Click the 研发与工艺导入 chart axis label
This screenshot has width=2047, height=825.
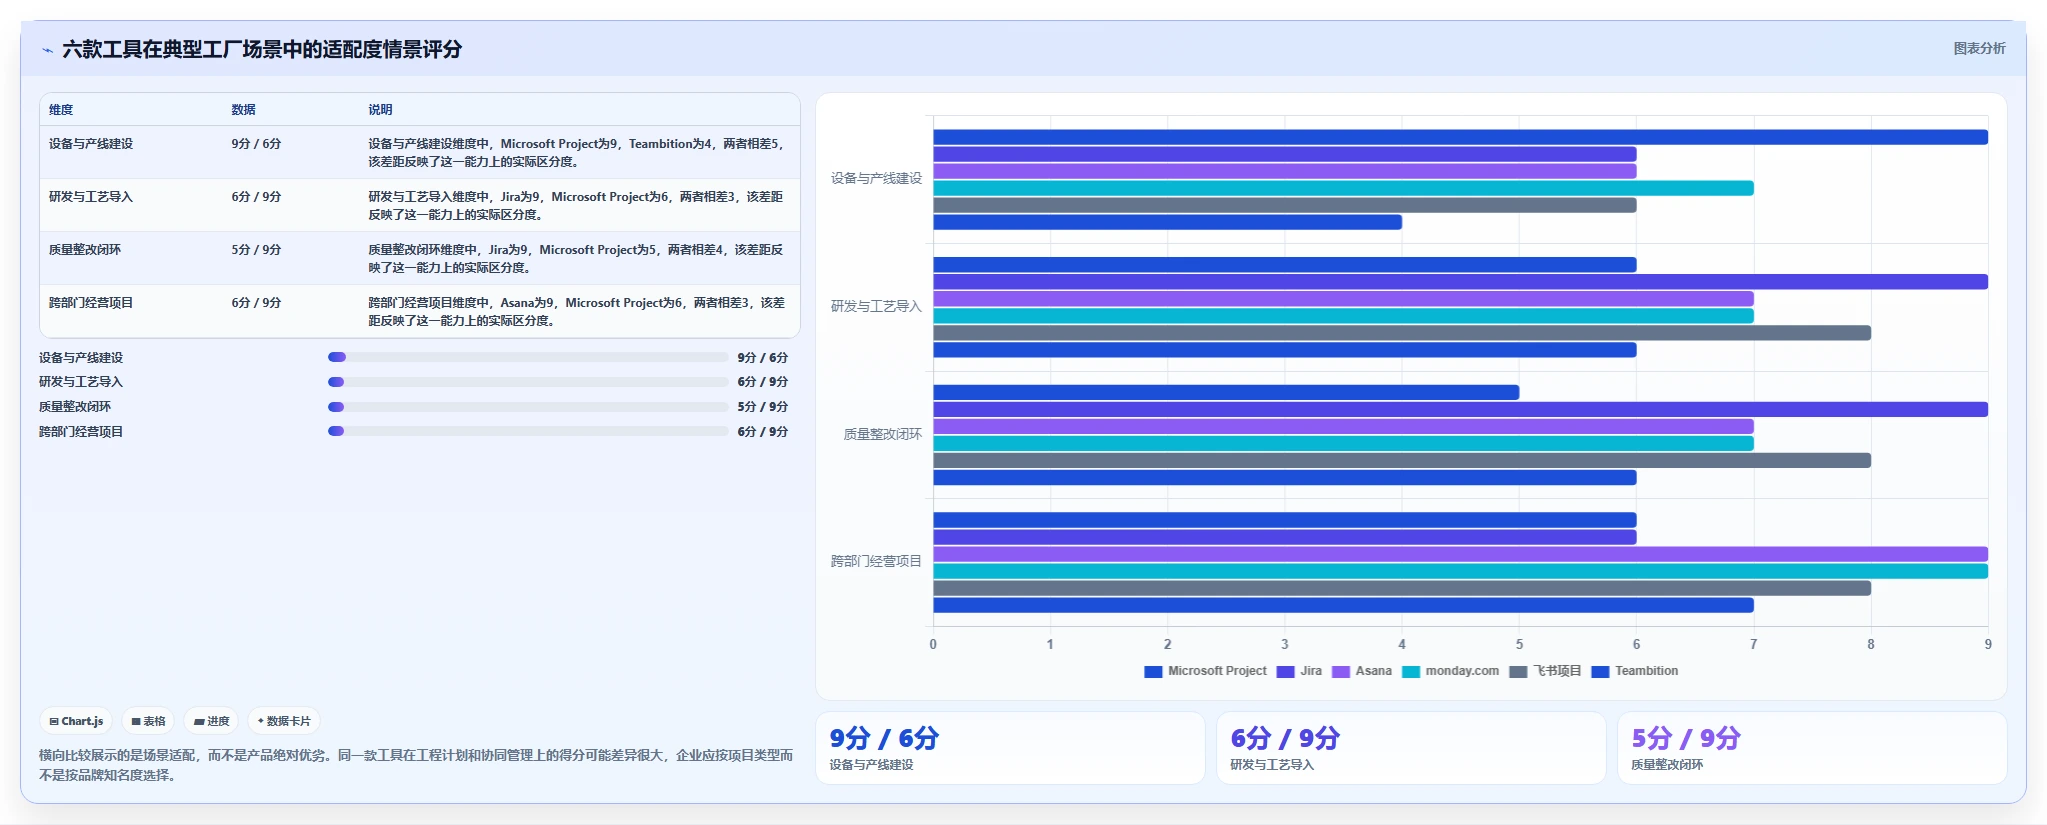876,307
